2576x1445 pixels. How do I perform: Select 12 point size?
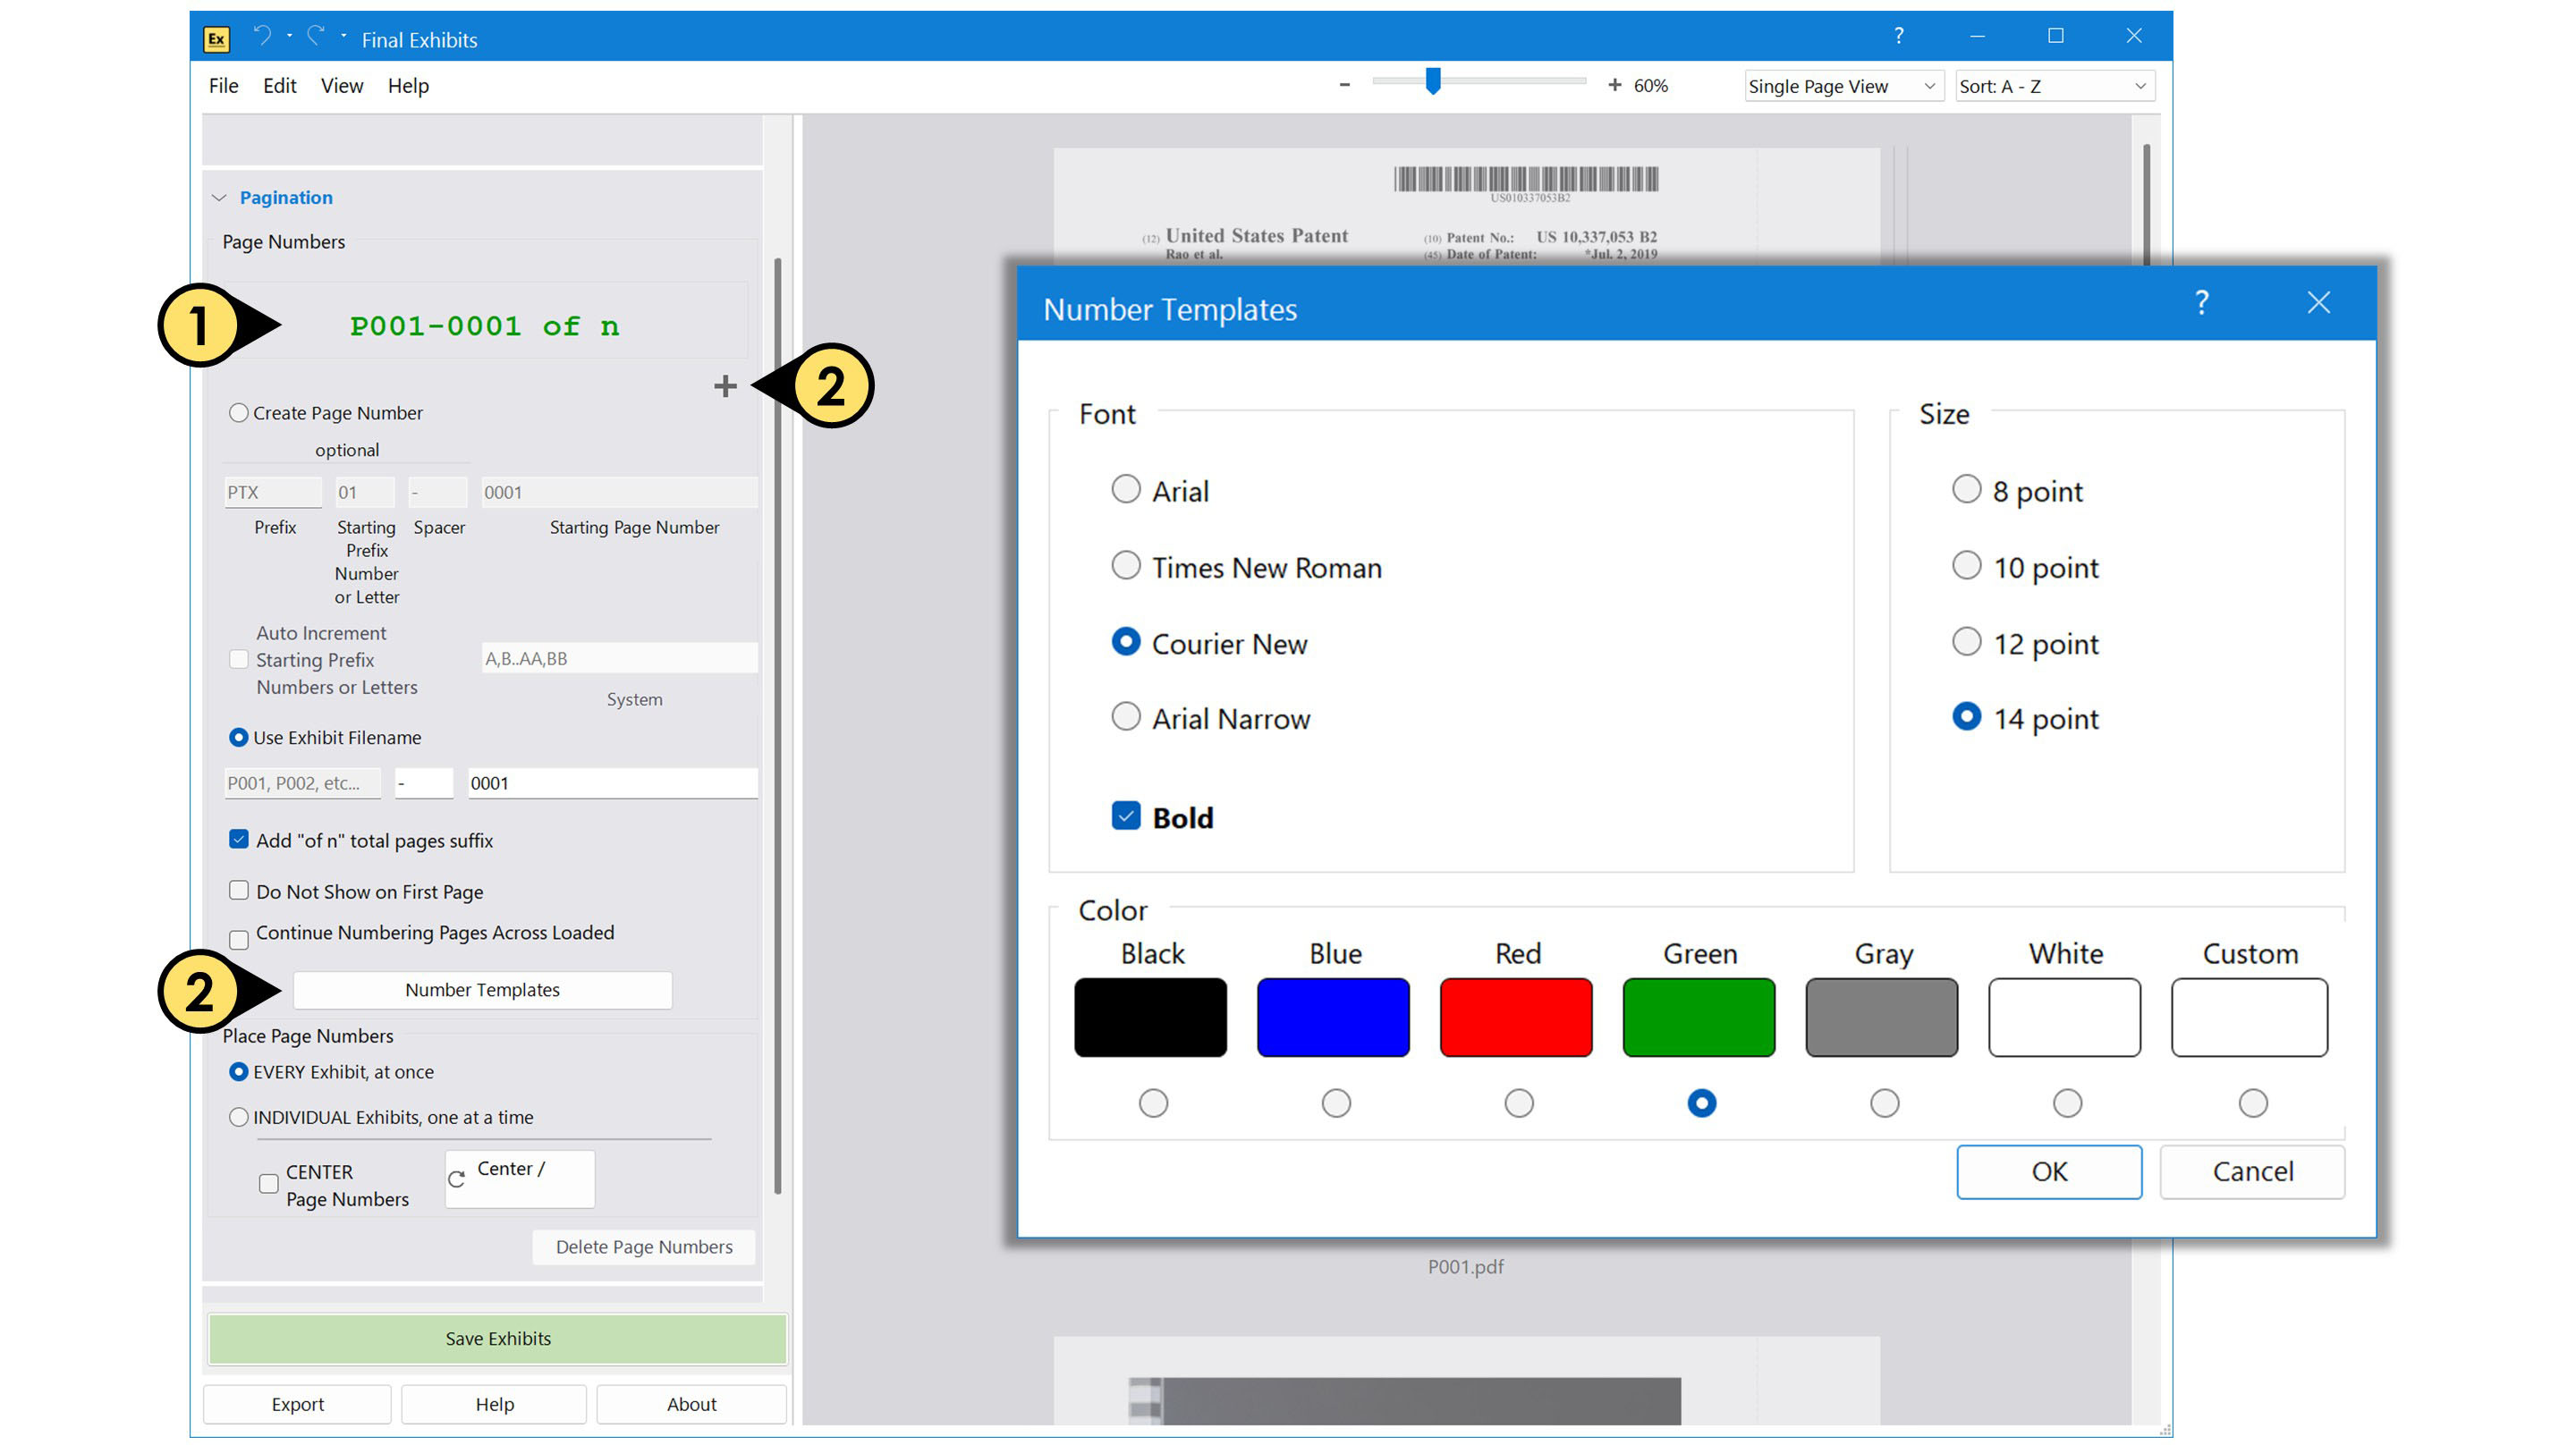click(x=1966, y=641)
